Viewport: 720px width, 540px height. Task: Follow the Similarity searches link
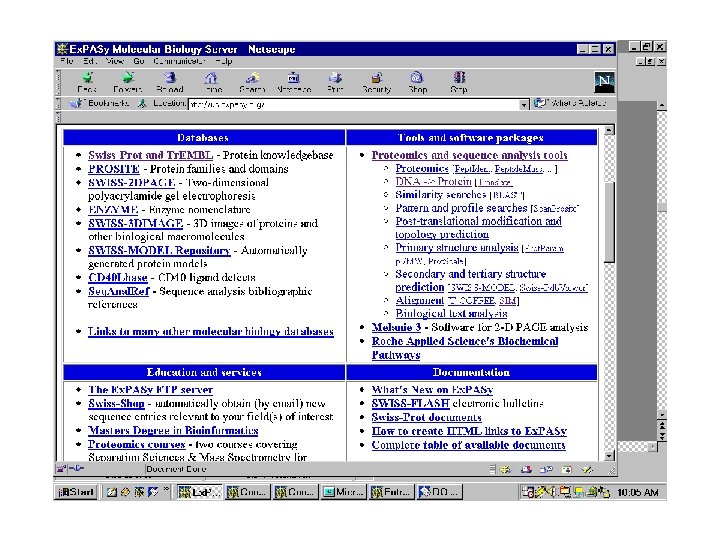coord(441,195)
